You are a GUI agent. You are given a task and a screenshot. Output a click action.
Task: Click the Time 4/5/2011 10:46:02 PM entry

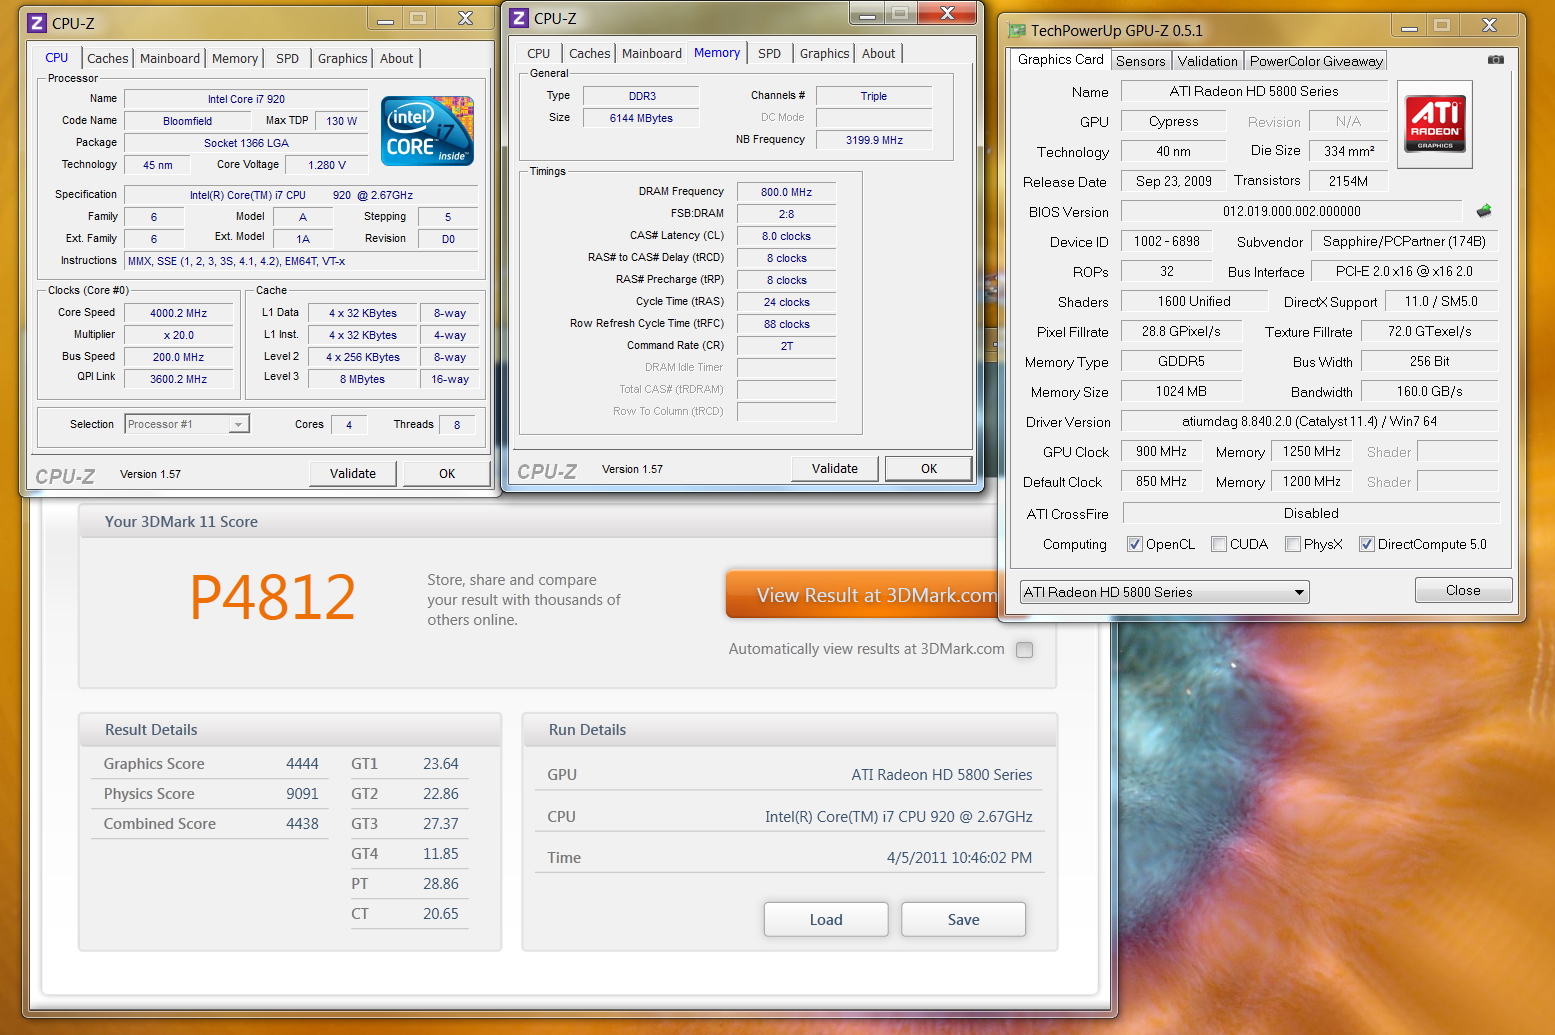point(790,858)
